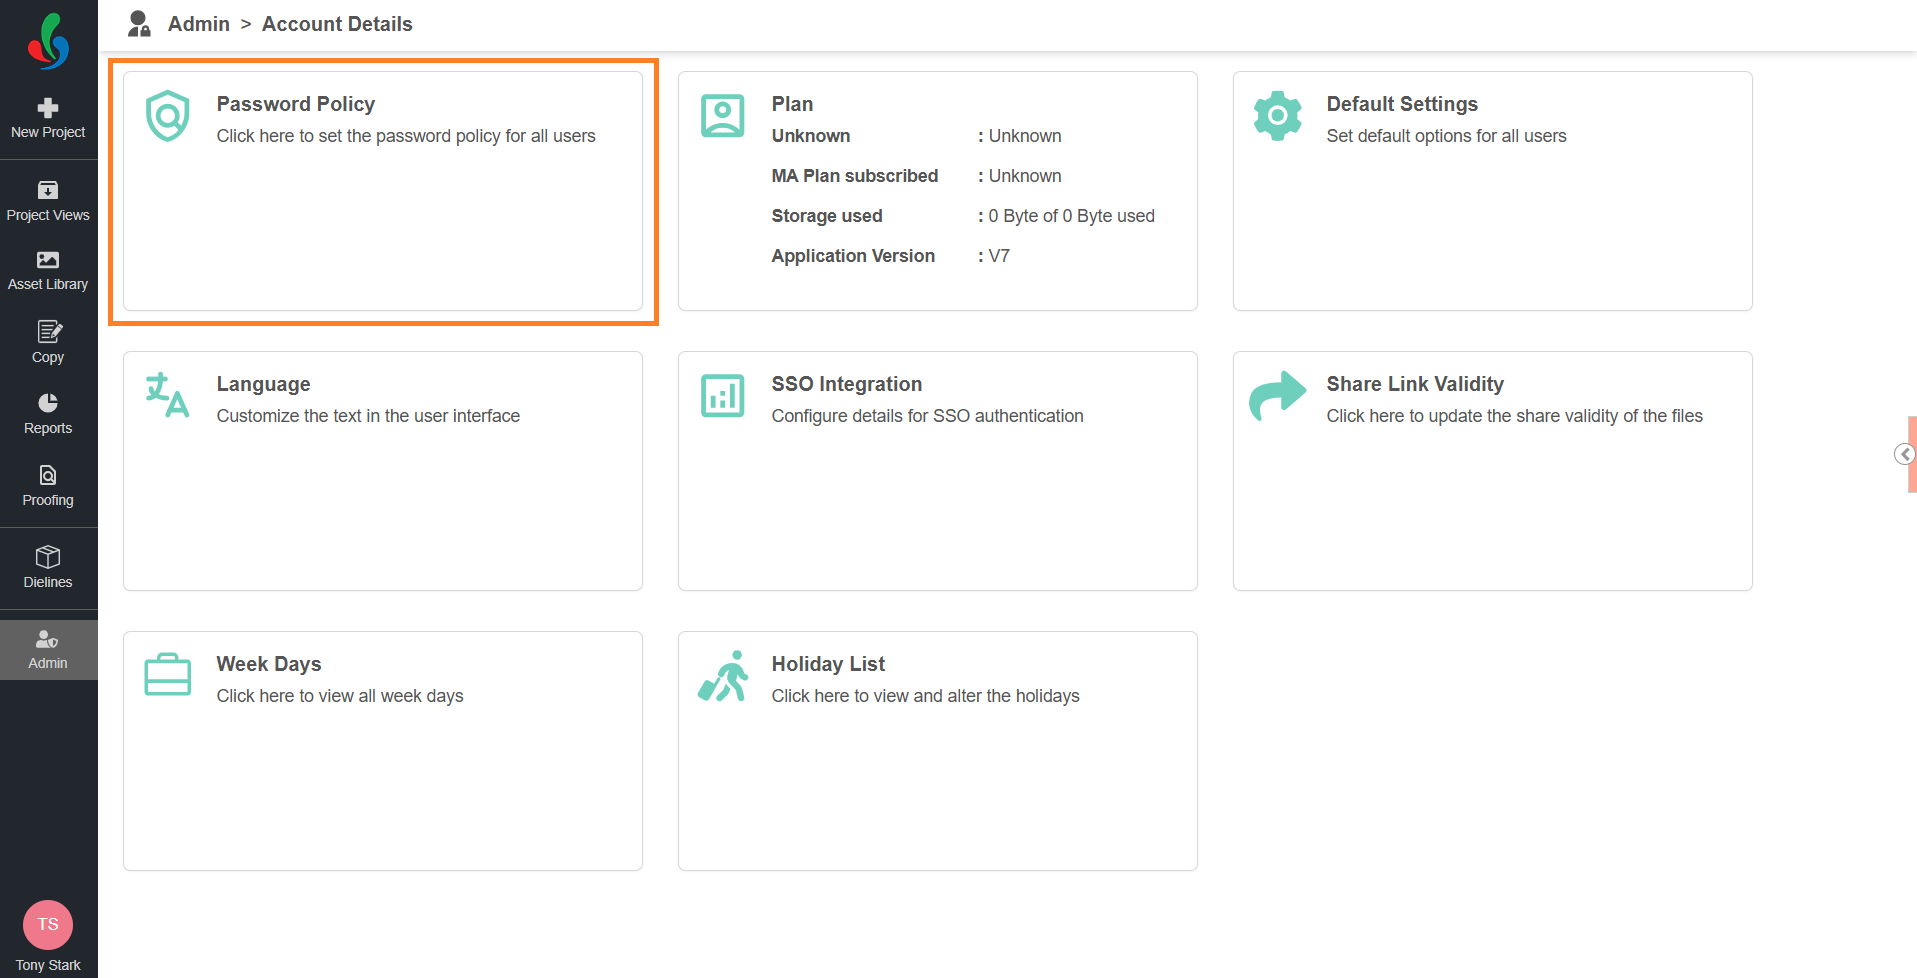
Task: Open the Share Link Validity title
Action: 1415,384
